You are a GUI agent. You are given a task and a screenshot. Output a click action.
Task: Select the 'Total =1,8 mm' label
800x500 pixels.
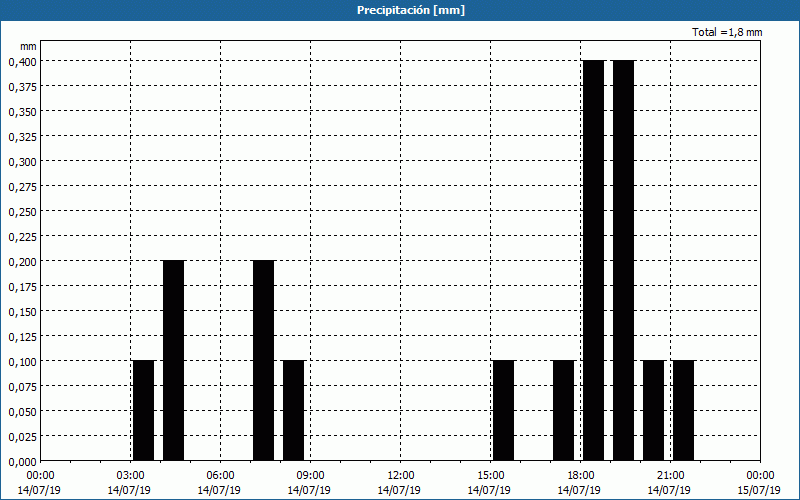(x=727, y=32)
